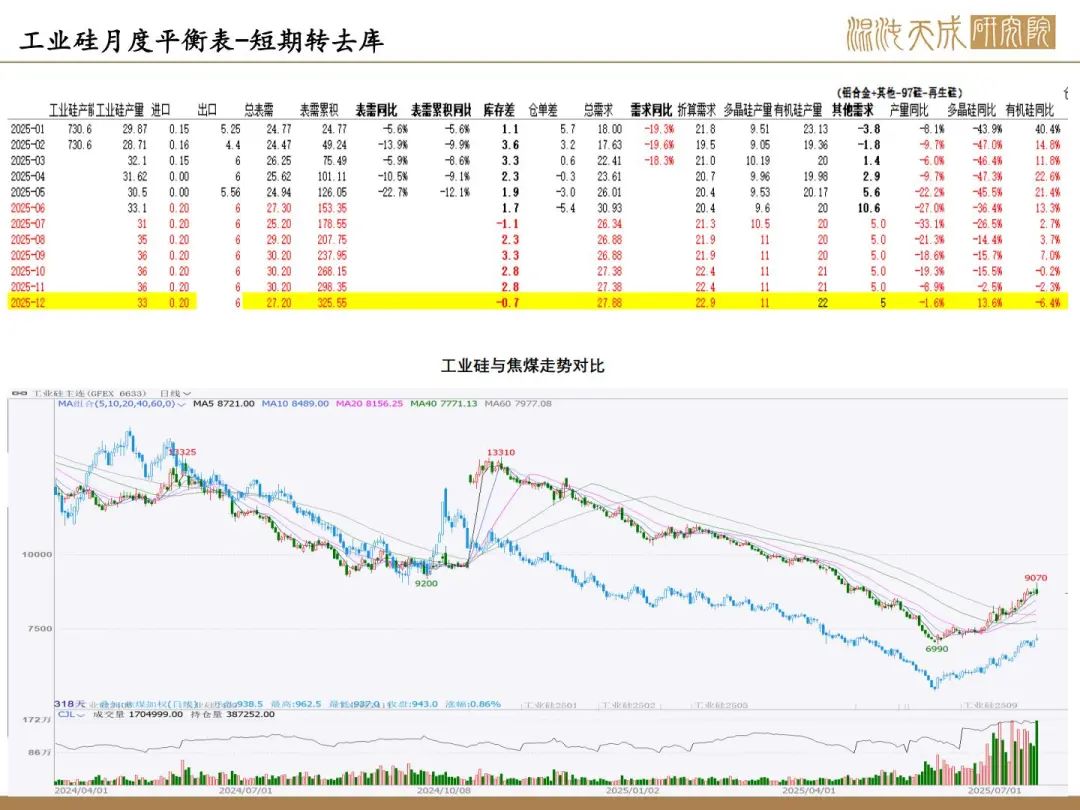Viewport: 1080px width, 810px height.
Task: Click the 有机硅产量 column header
Action: point(798,110)
